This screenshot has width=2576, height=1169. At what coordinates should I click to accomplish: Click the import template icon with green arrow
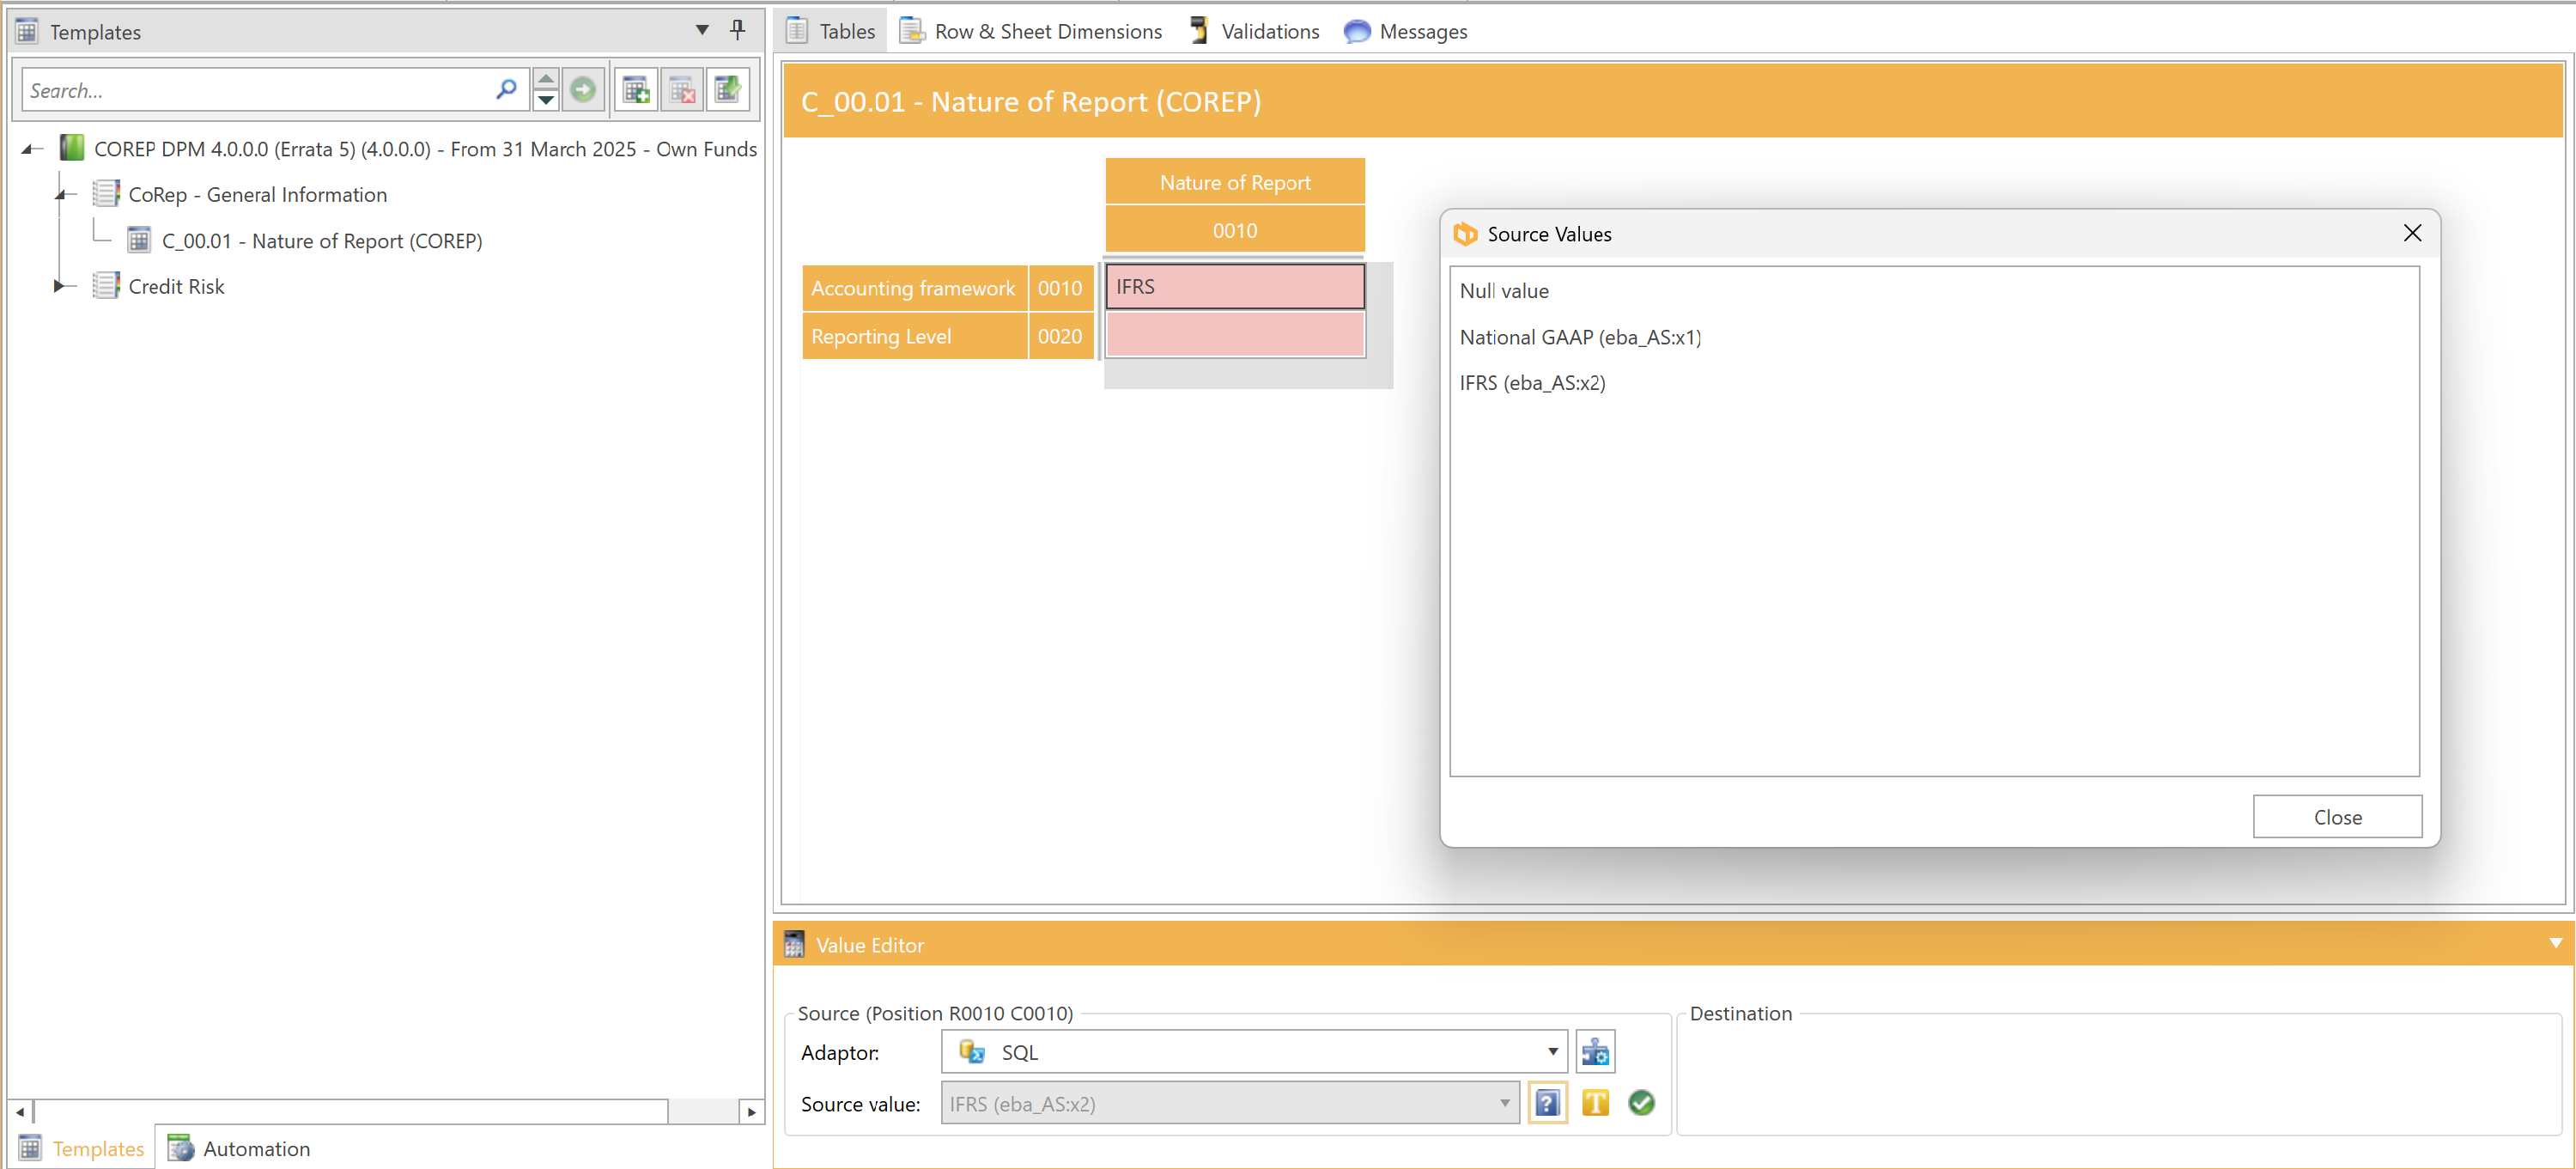tap(727, 90)
